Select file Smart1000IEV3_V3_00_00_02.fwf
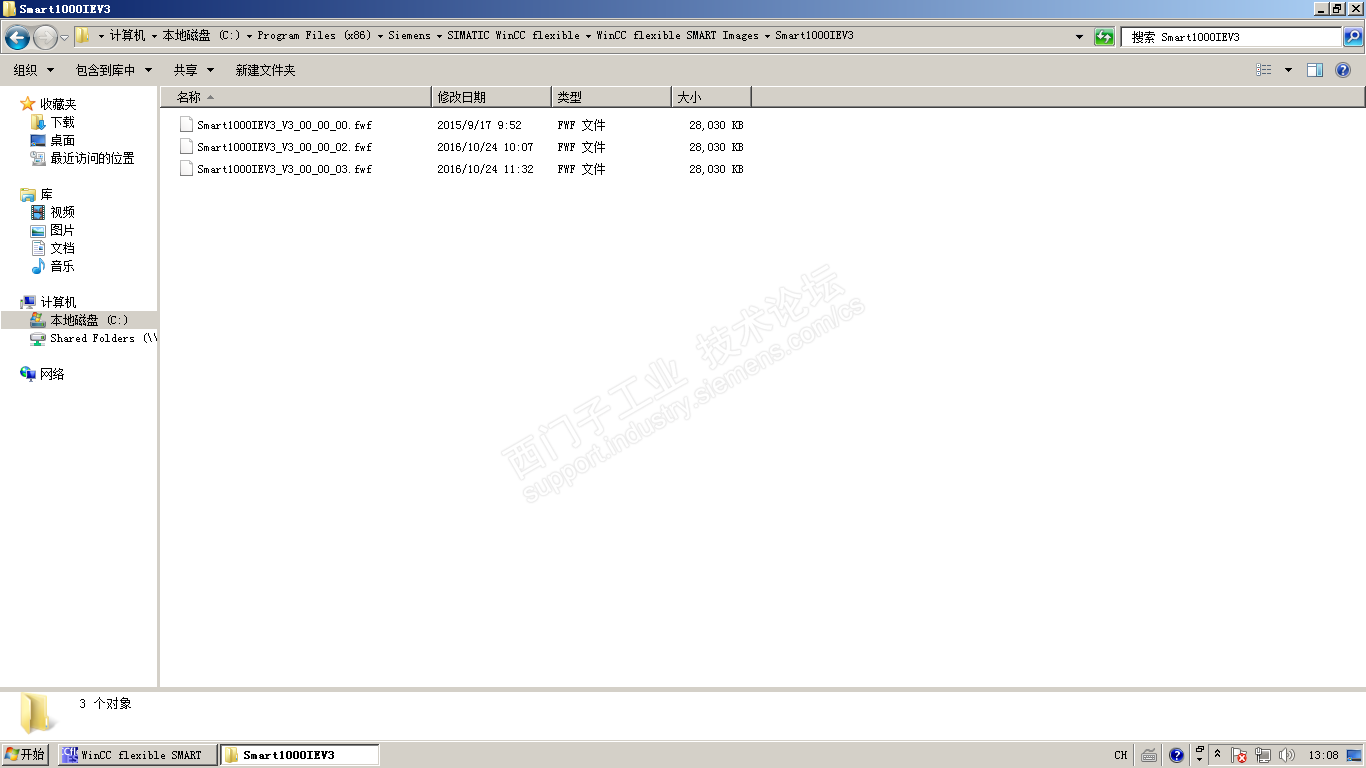The width and height of the screenshot is (1366, 768). 284,147
